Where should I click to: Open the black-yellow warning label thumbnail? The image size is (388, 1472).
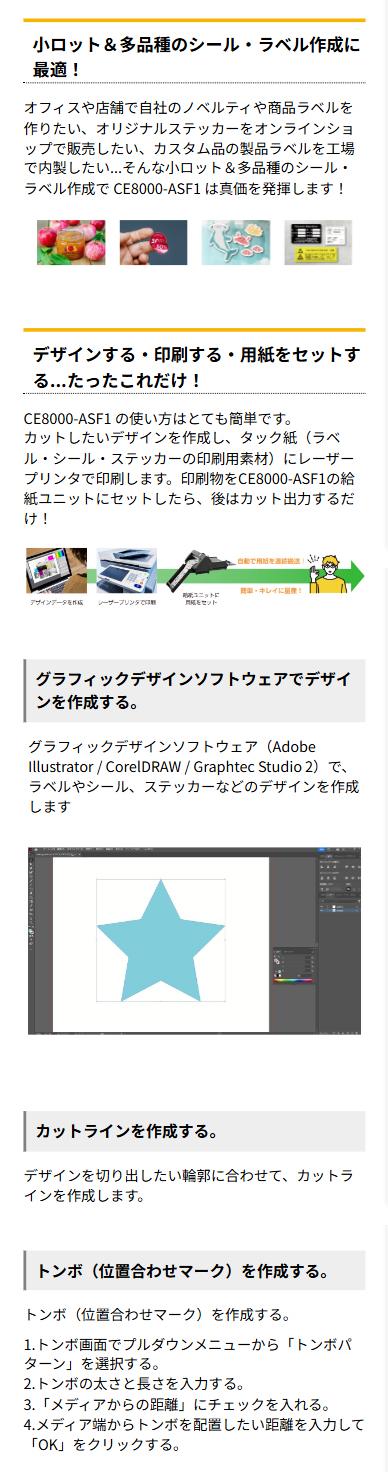point(318,242)
